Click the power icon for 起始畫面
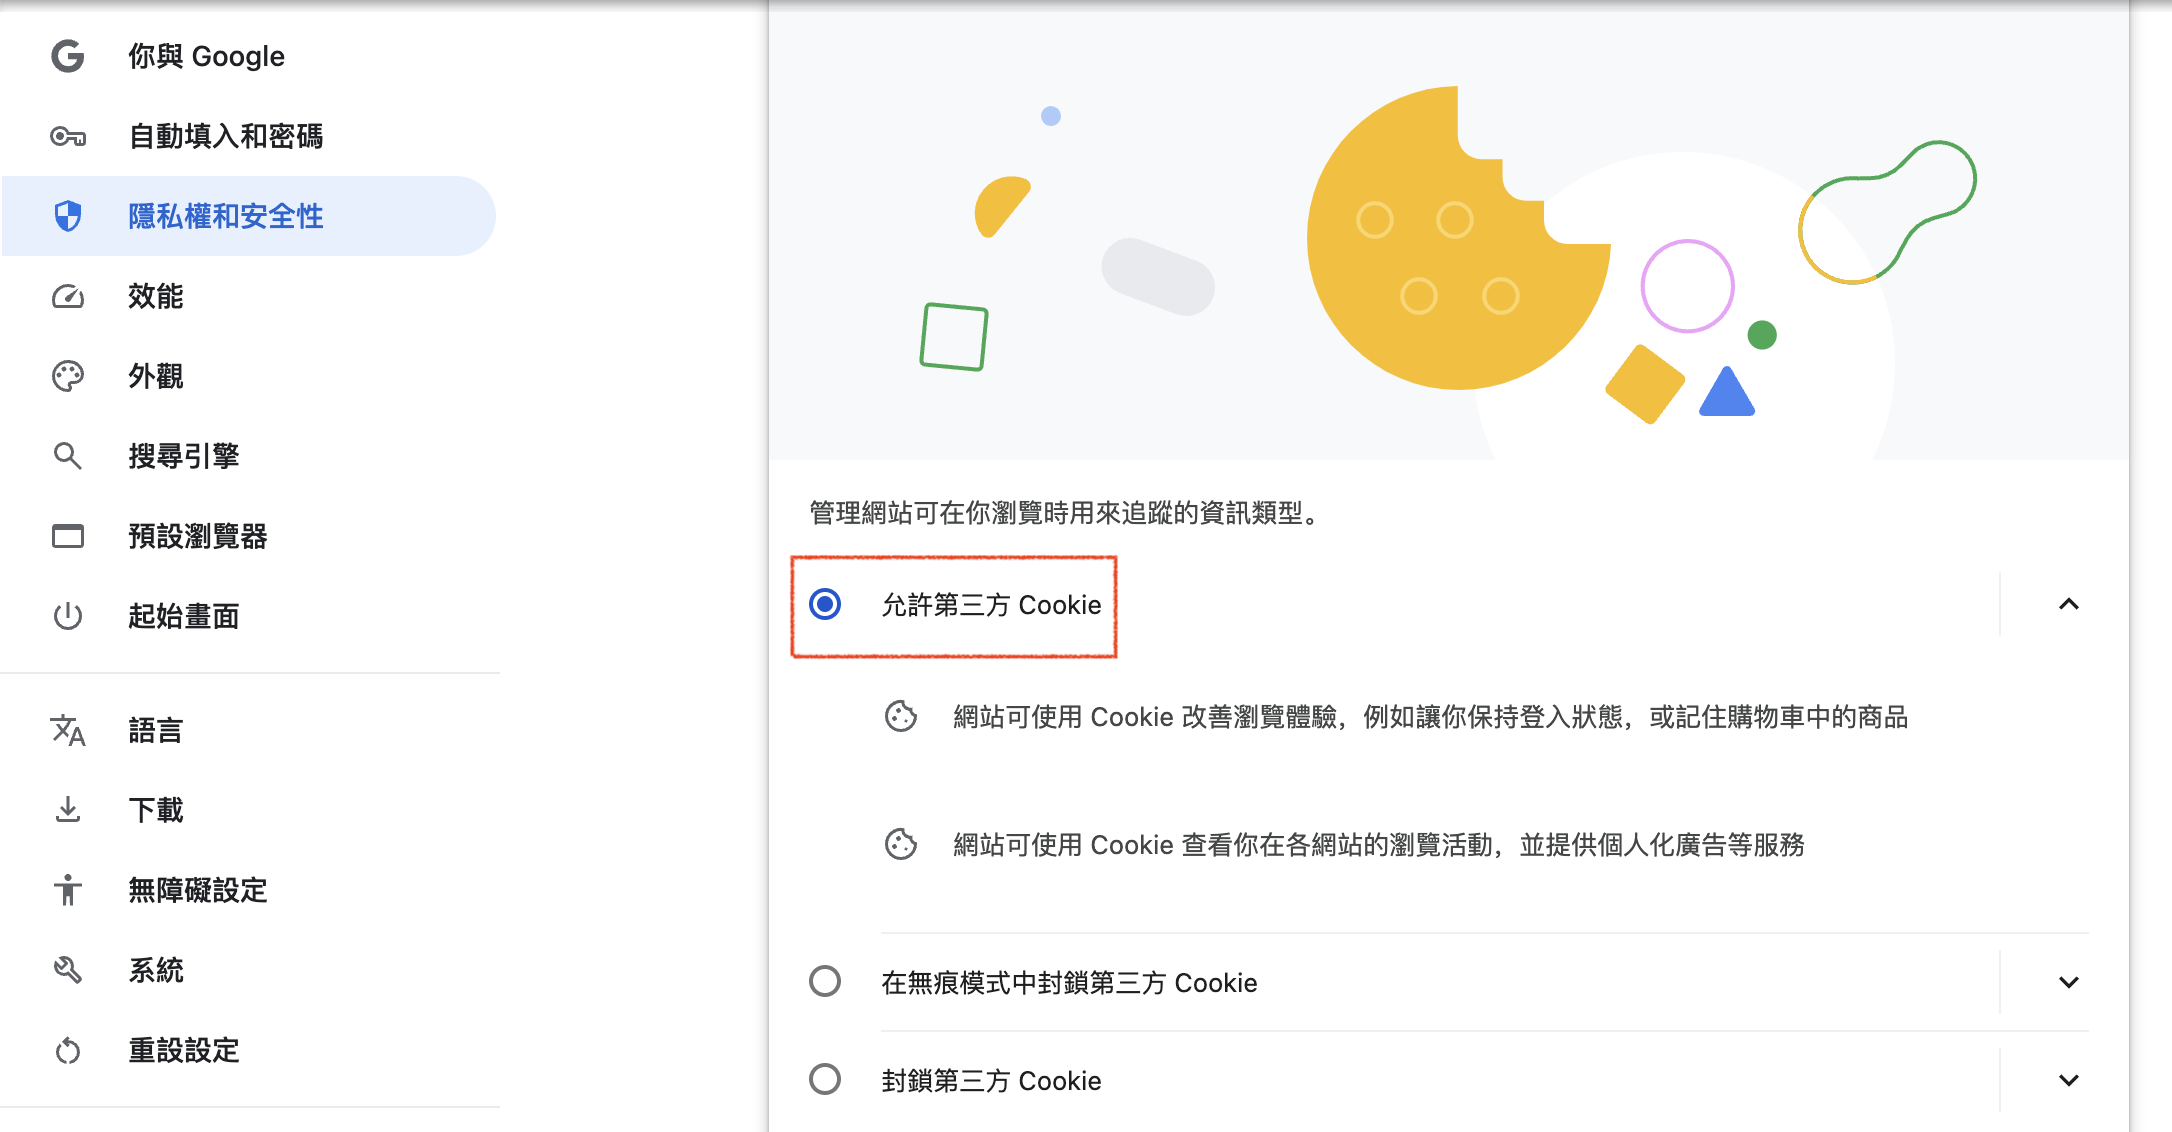 68,616
